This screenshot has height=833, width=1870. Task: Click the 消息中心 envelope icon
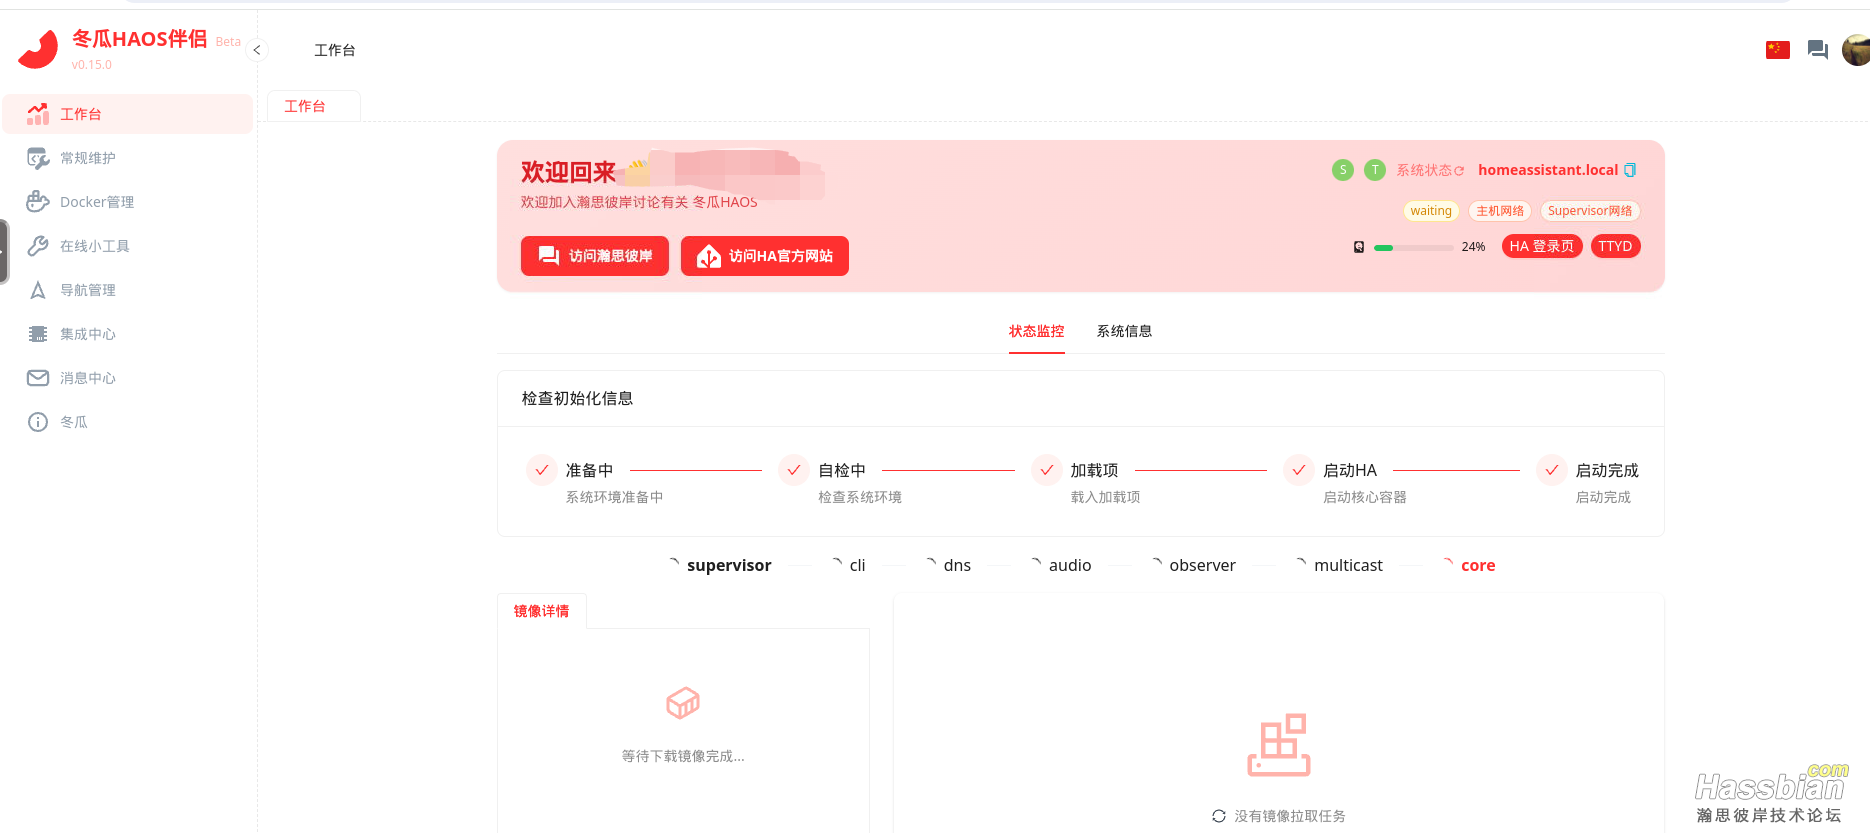[38, 378]
